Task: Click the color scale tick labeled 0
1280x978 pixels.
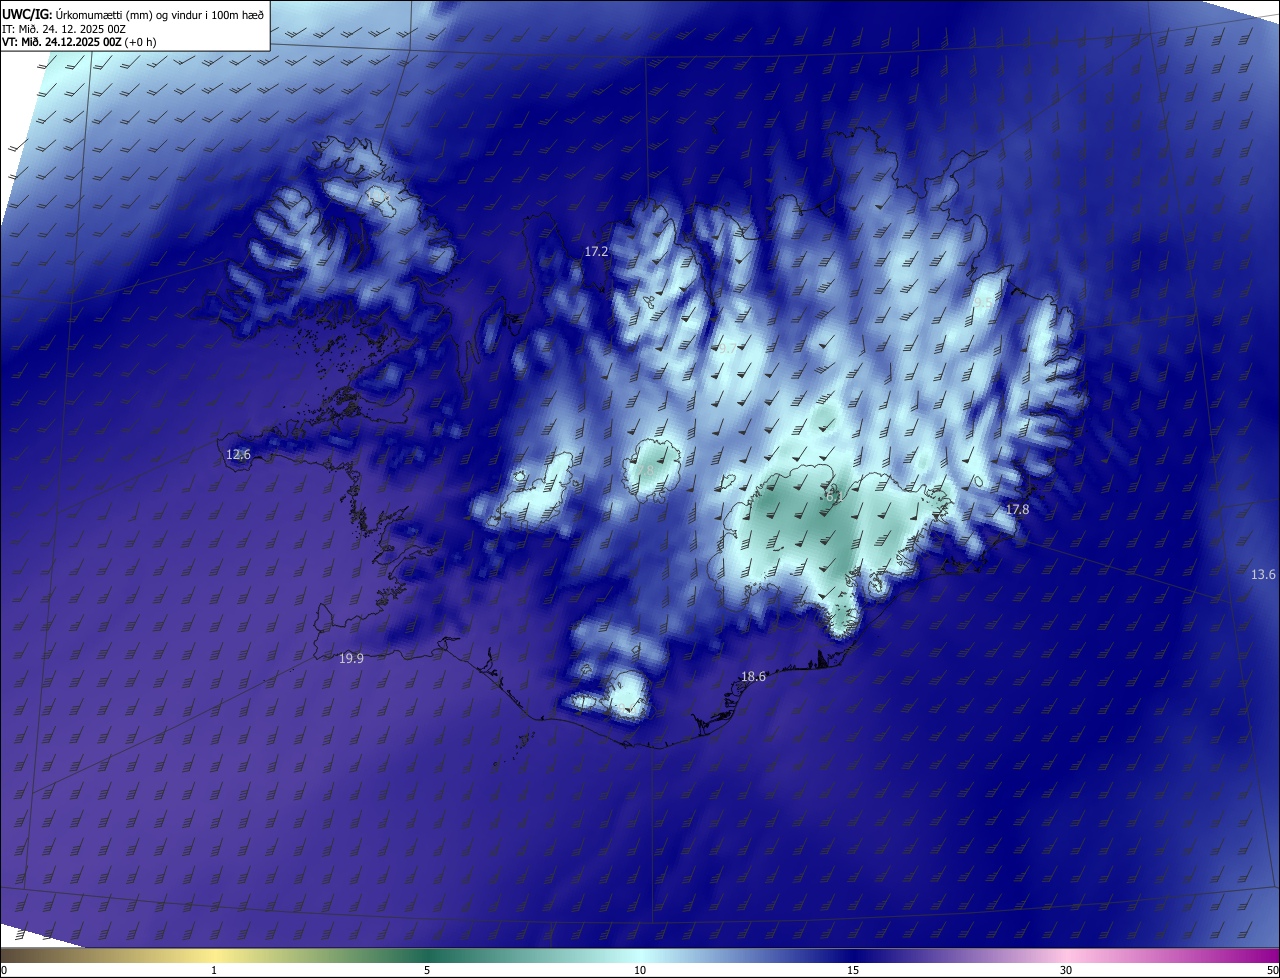Action: pos(4,970)
